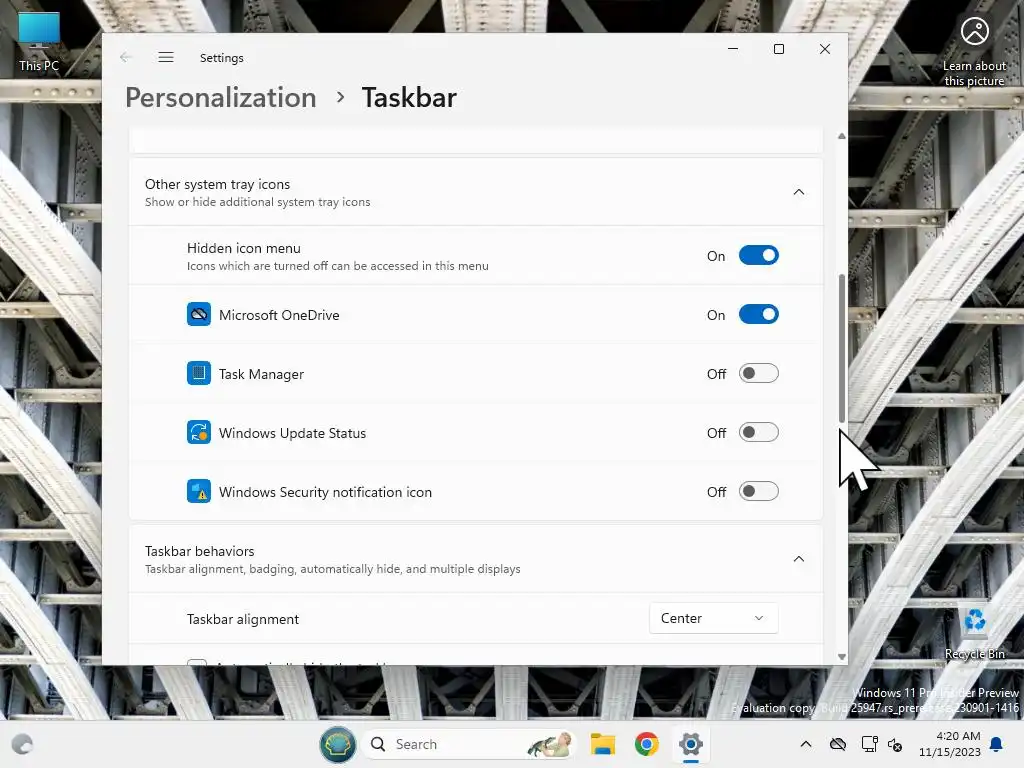The width and height of the screenshot is (1024, 768).
Task: Click the Settings scrollbar up arrow
Action: point(842,136)
